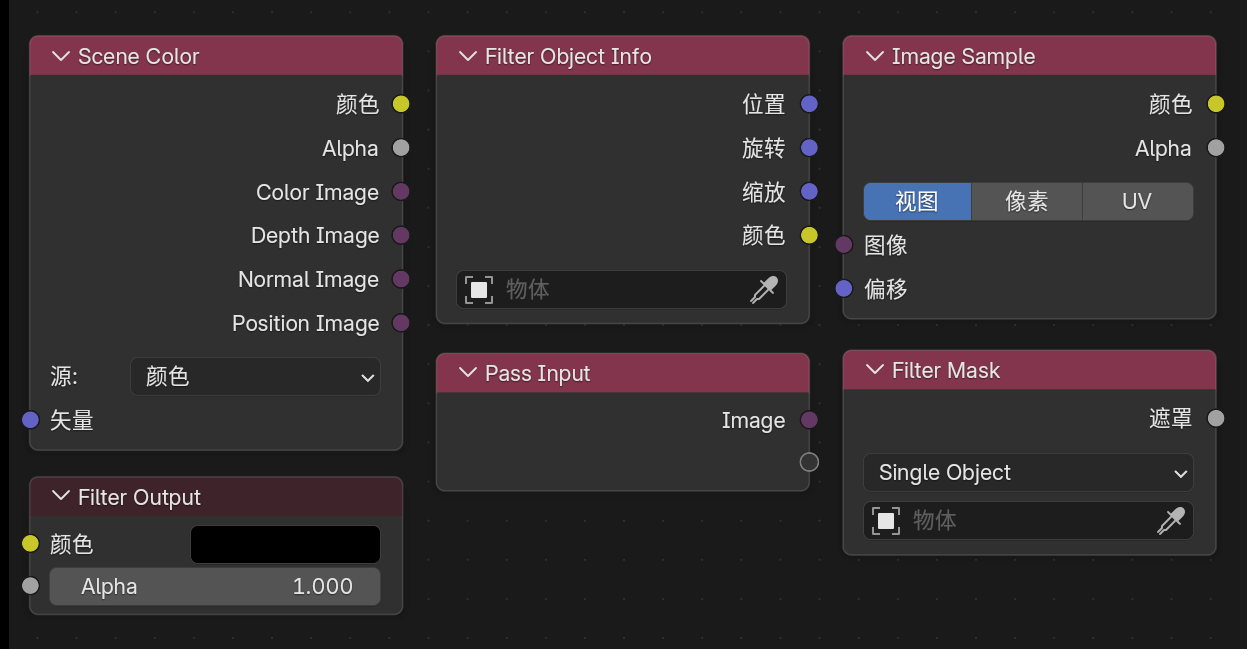Click the Alpha input socket of Filter Output
This screenshot has width=1247, height=649.
pos(31,586)
